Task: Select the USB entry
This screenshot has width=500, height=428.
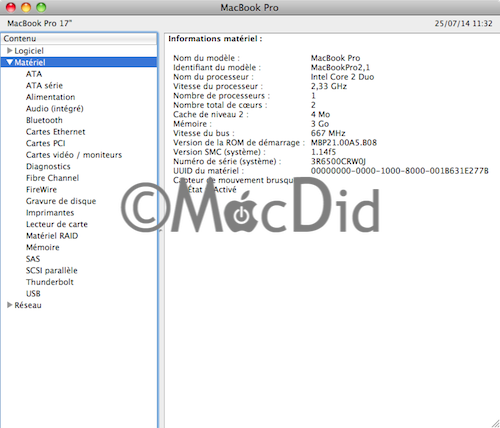Action: 33,294
